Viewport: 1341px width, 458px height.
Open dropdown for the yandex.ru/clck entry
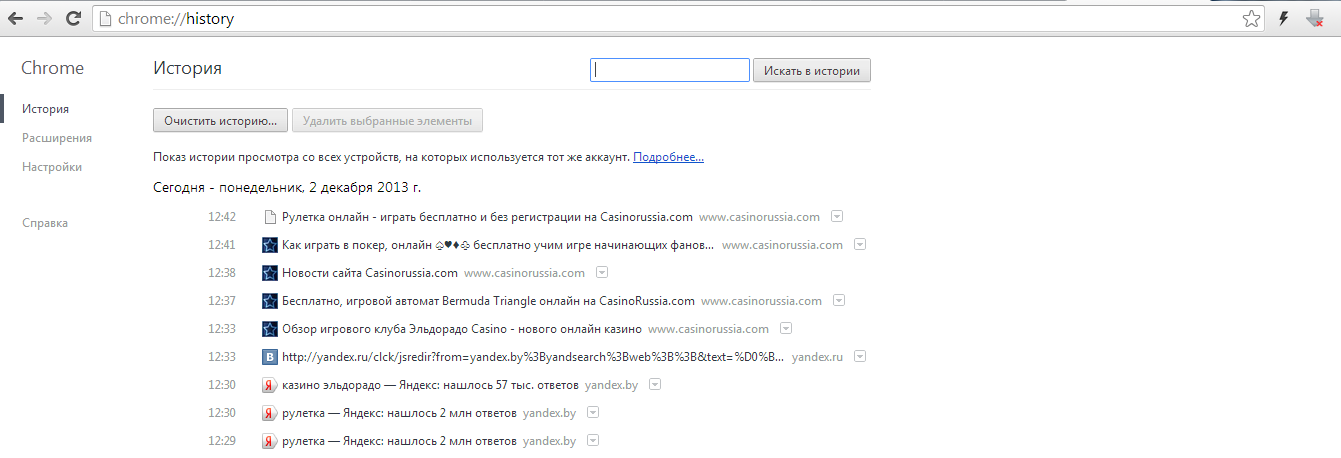coord(860,356)
